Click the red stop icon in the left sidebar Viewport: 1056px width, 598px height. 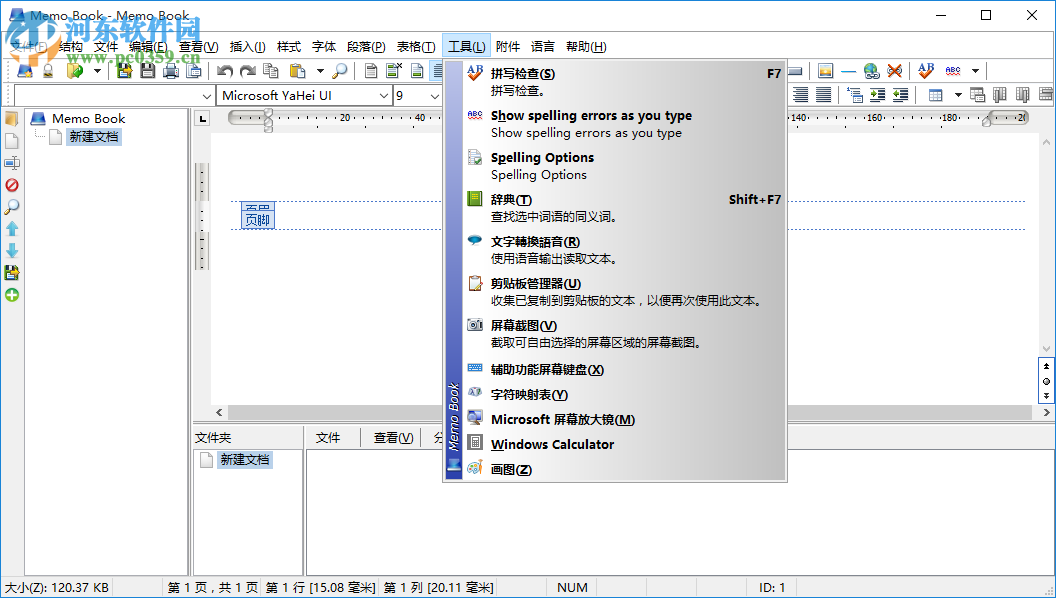pos(13,184)
